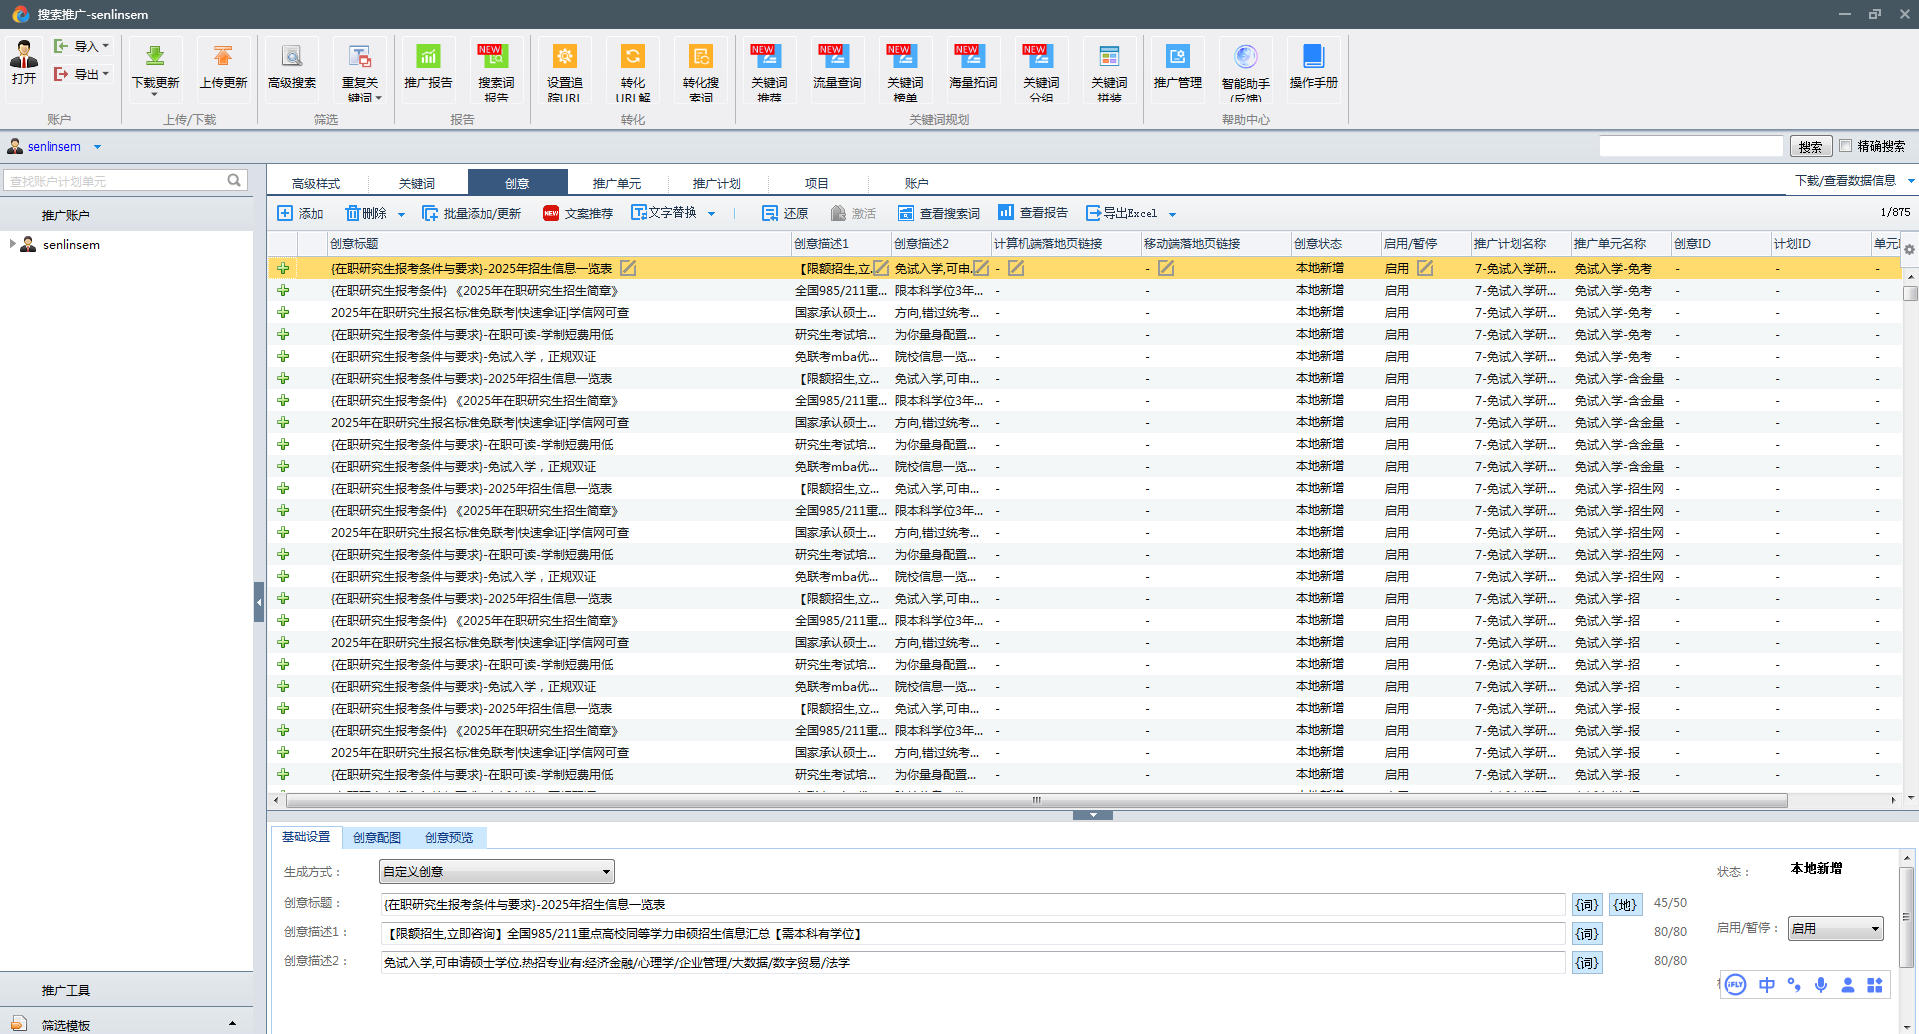Open the 推广报告 report icon

(428, 57)
